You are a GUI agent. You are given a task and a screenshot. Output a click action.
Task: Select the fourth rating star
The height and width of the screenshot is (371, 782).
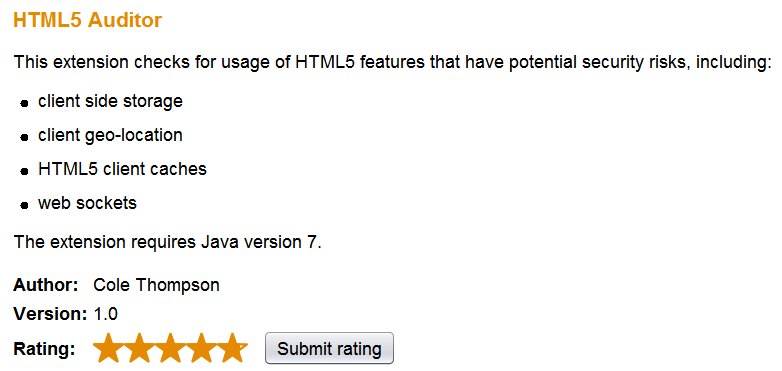point(201,348)
